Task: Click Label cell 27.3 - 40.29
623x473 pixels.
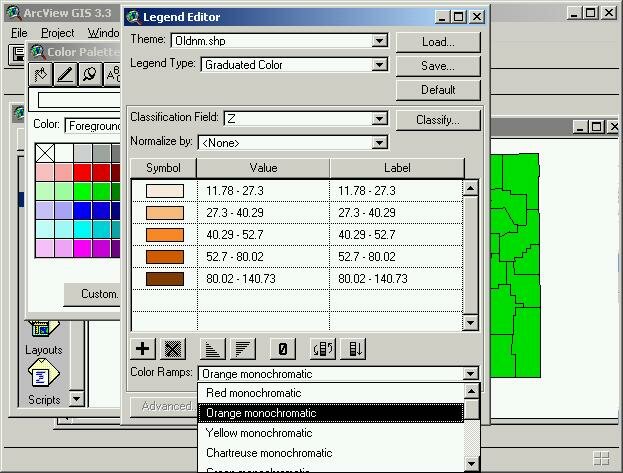Action: pos(396,213)
